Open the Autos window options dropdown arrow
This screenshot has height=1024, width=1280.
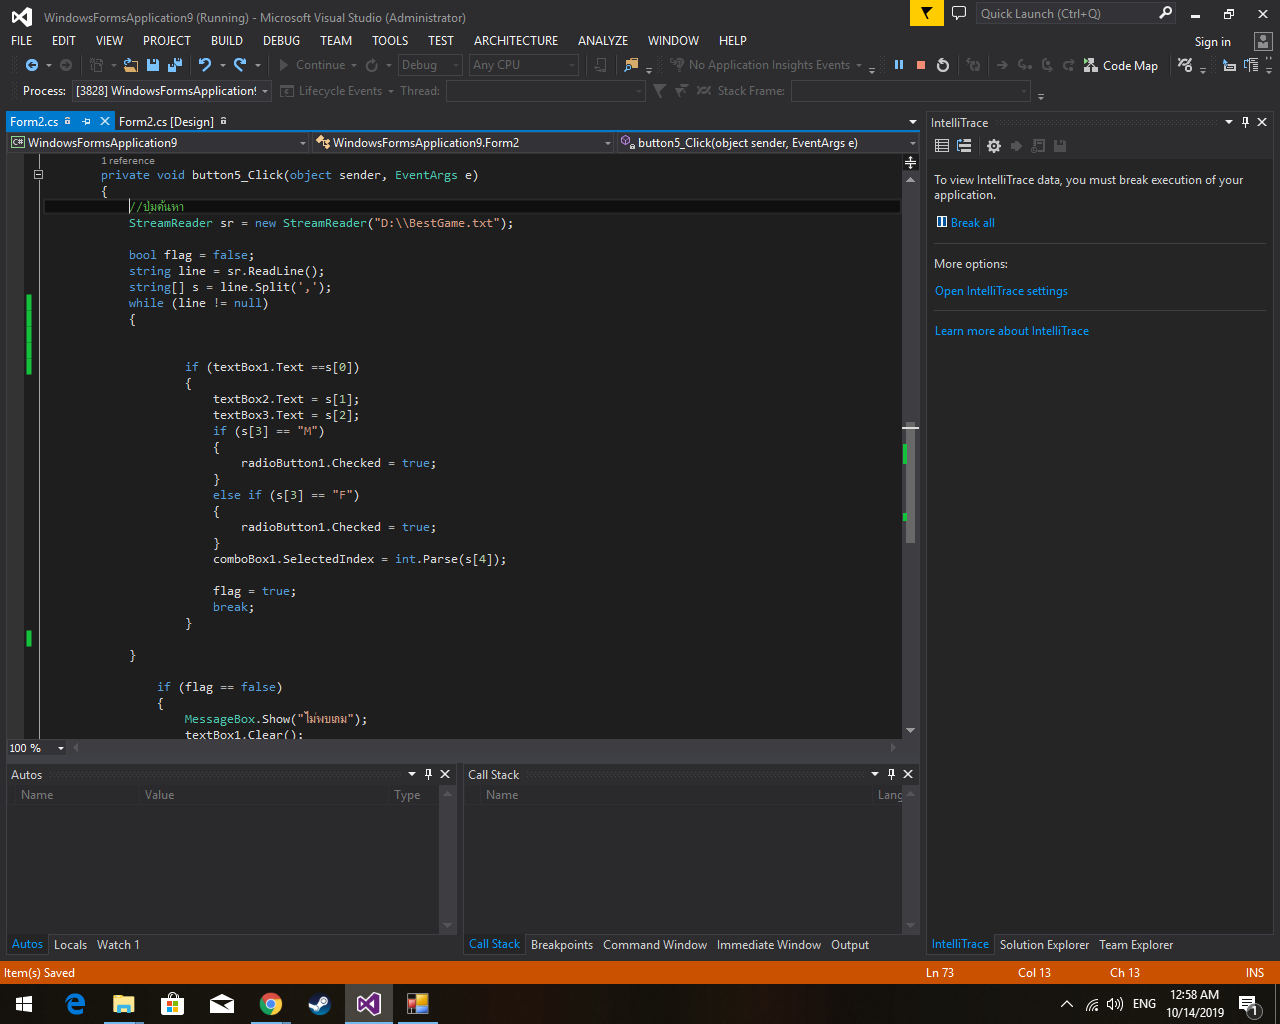coord(412,774)
